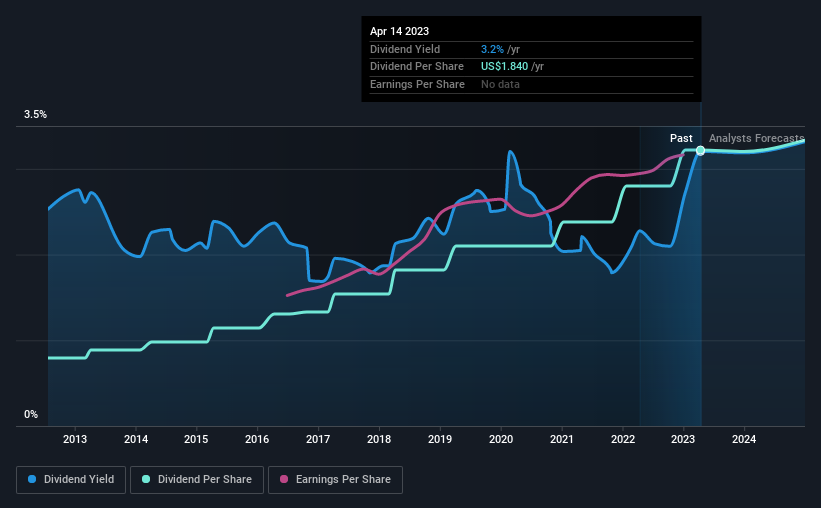Click the blue Dividend Yield legend dot
821x508 pixels.
(x=32, y=479)
